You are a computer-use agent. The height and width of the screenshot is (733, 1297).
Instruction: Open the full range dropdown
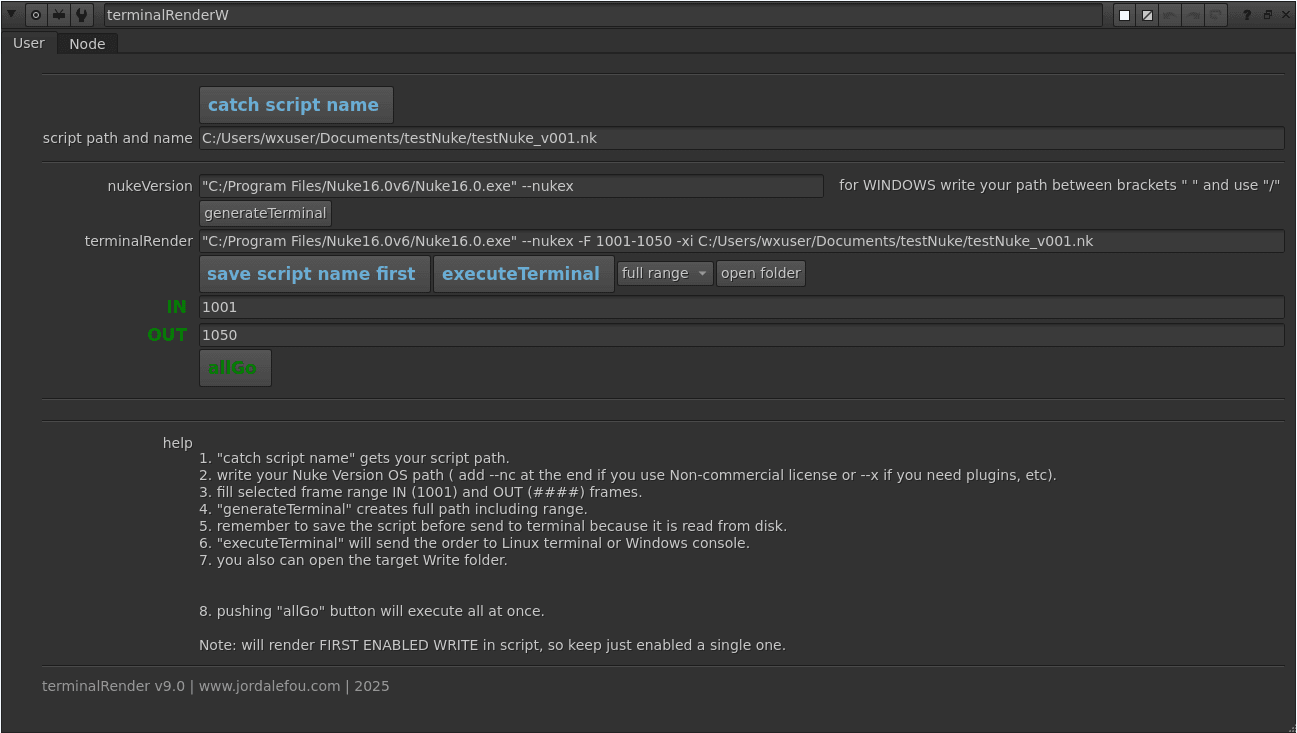click(x=664, y=273)
